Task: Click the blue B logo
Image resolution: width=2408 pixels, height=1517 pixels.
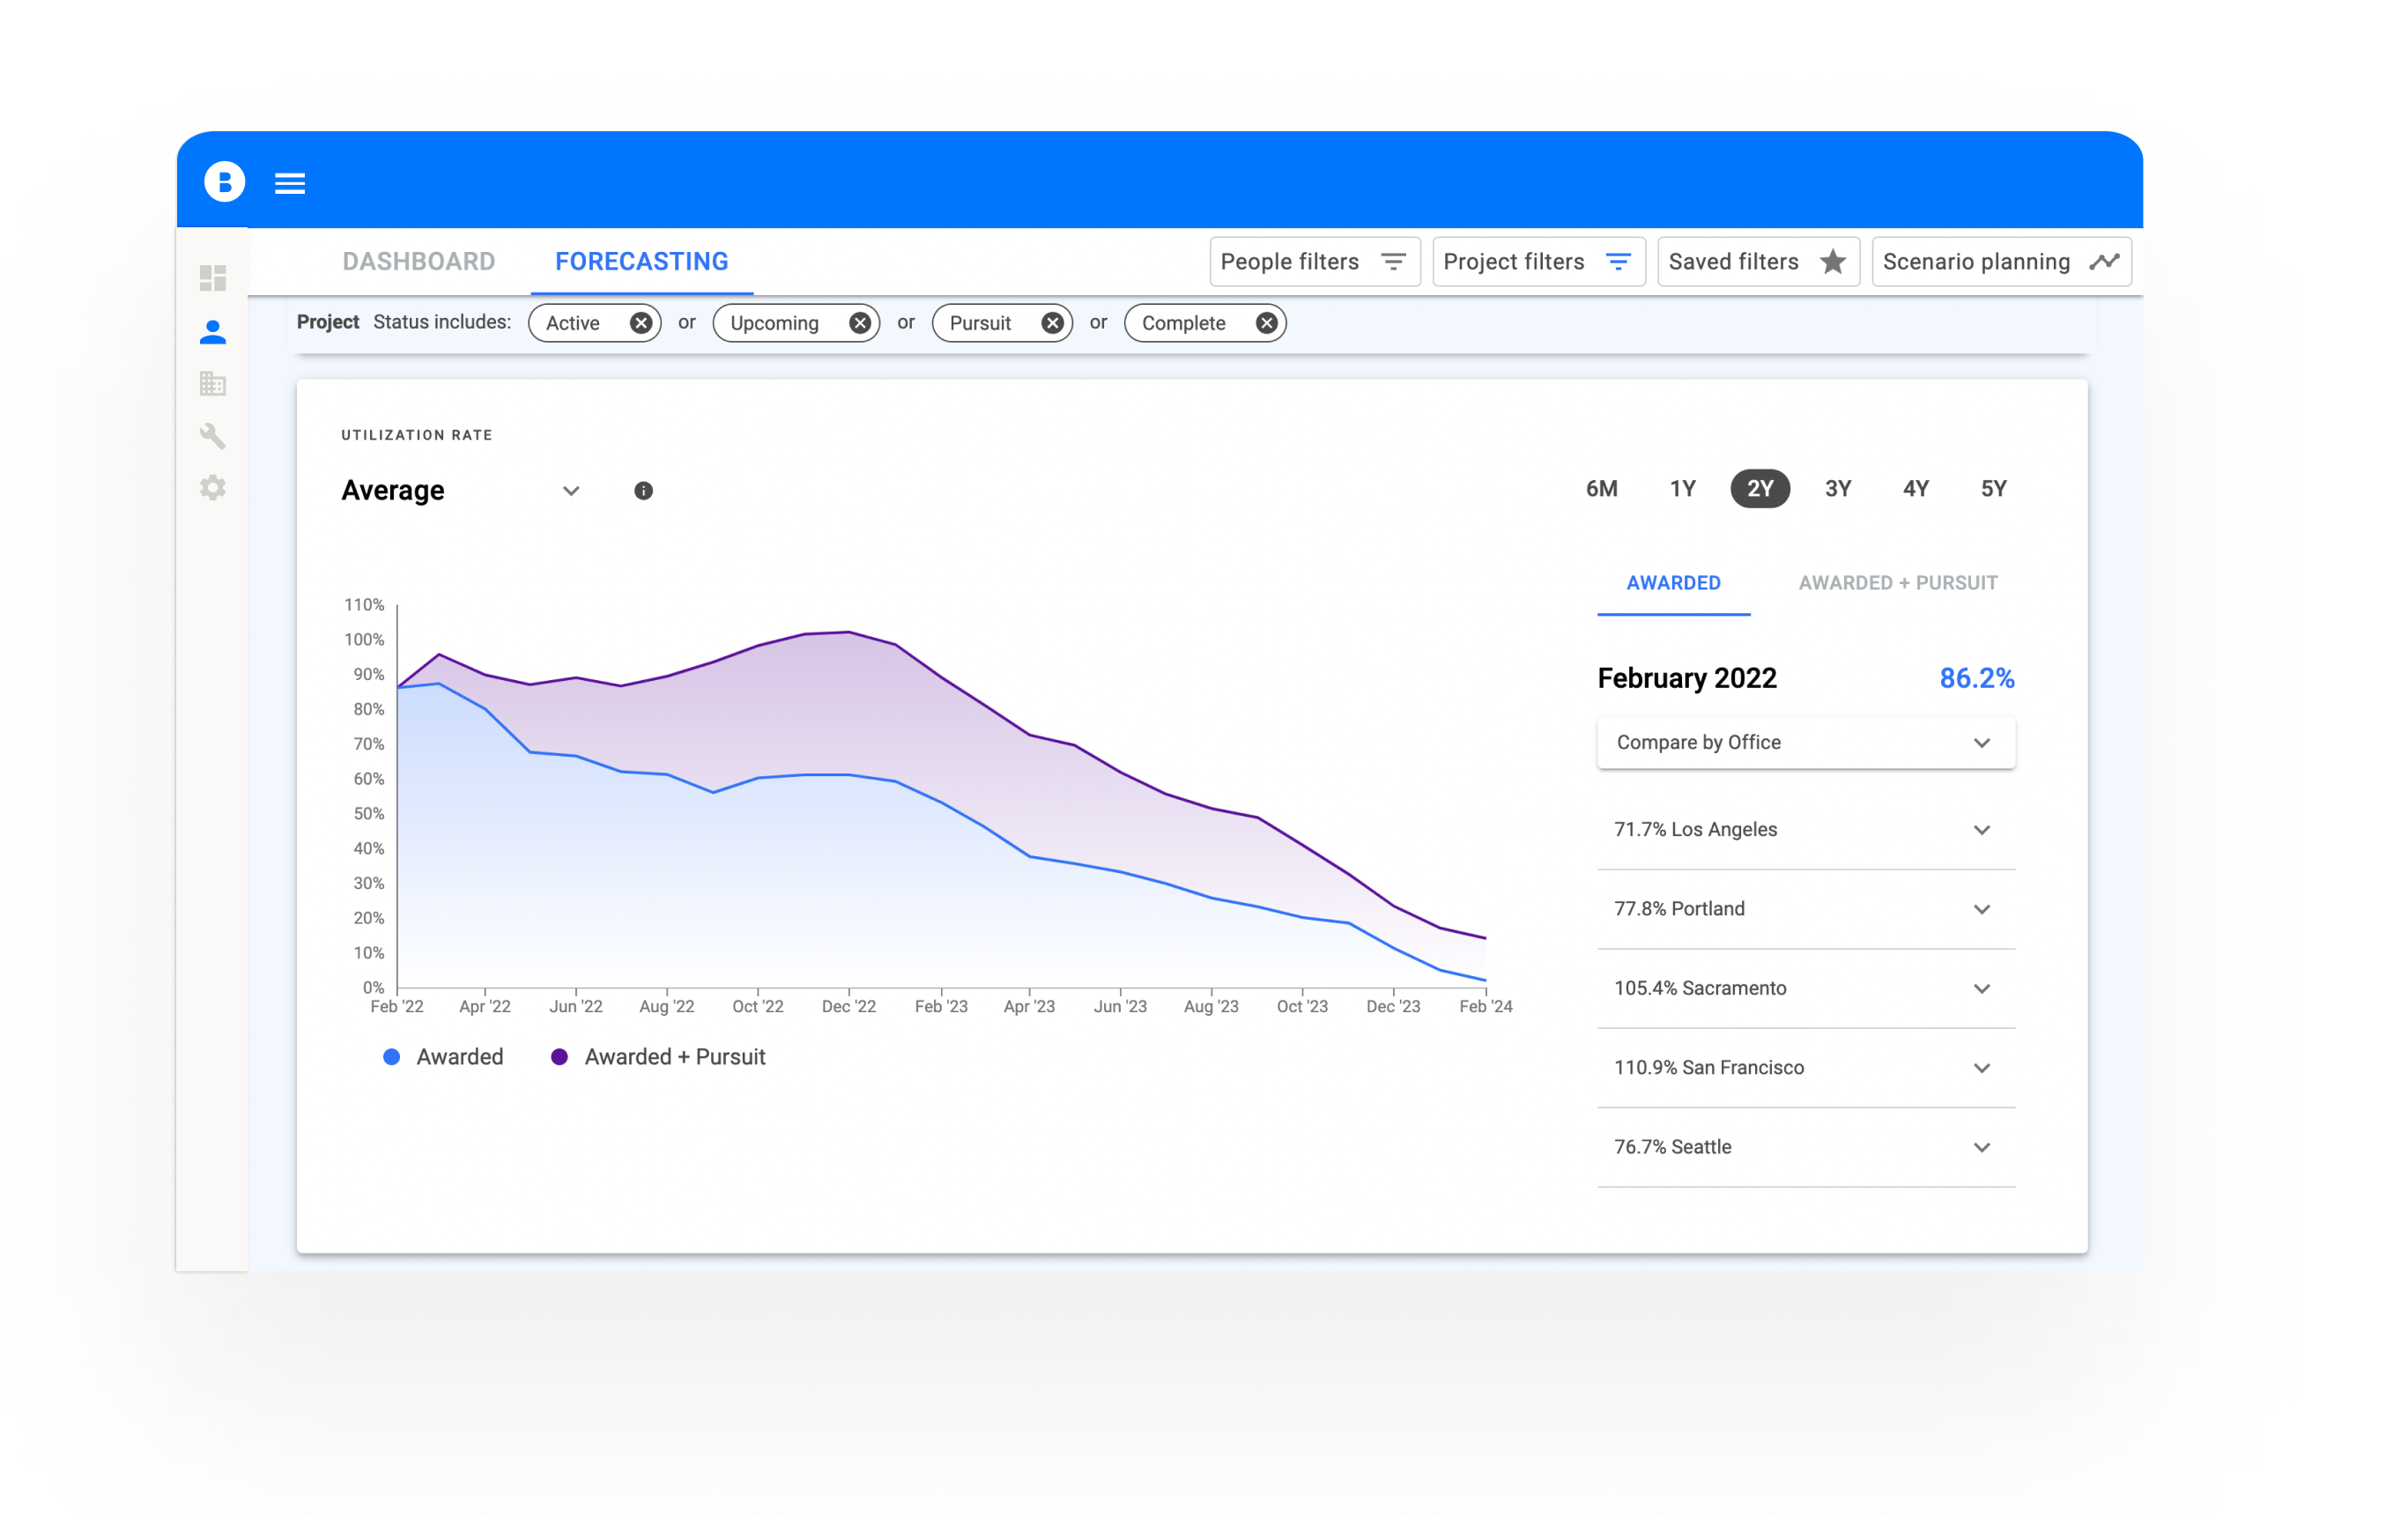Action: pyautogui.click(x=225, y=182)
